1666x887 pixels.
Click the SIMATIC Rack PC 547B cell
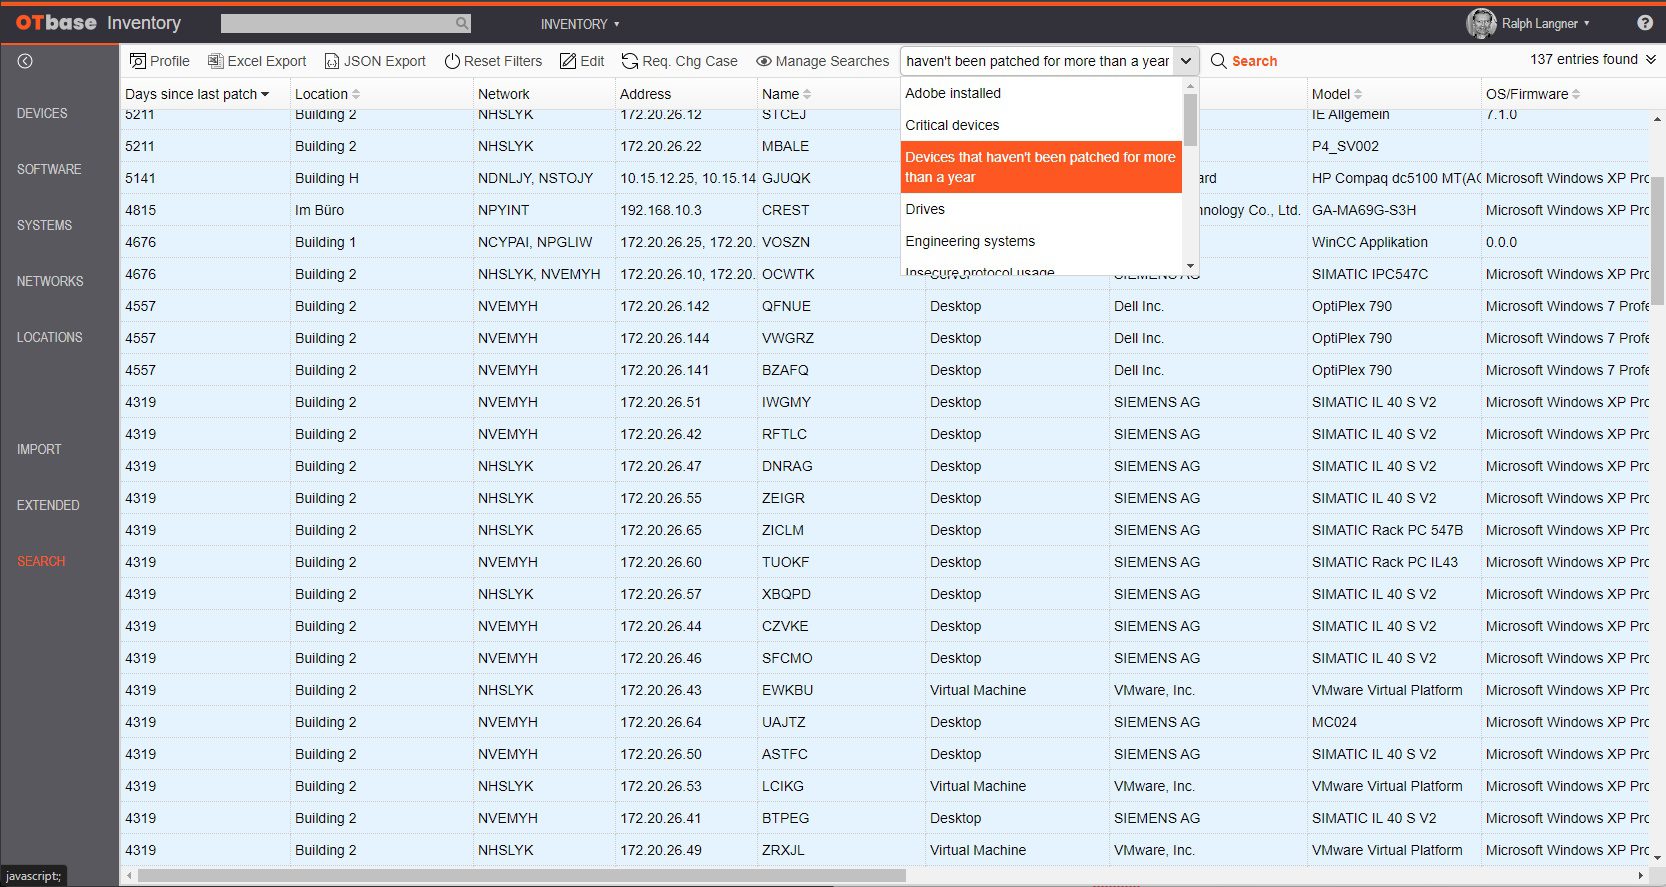[1387, 530]
